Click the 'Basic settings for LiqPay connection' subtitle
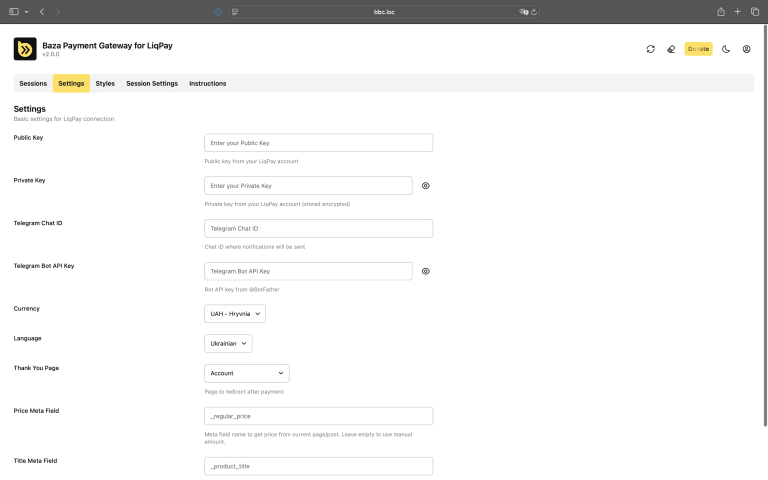This screenshot has height=480, width=768. pyautogui.click(x=64, y=119)
